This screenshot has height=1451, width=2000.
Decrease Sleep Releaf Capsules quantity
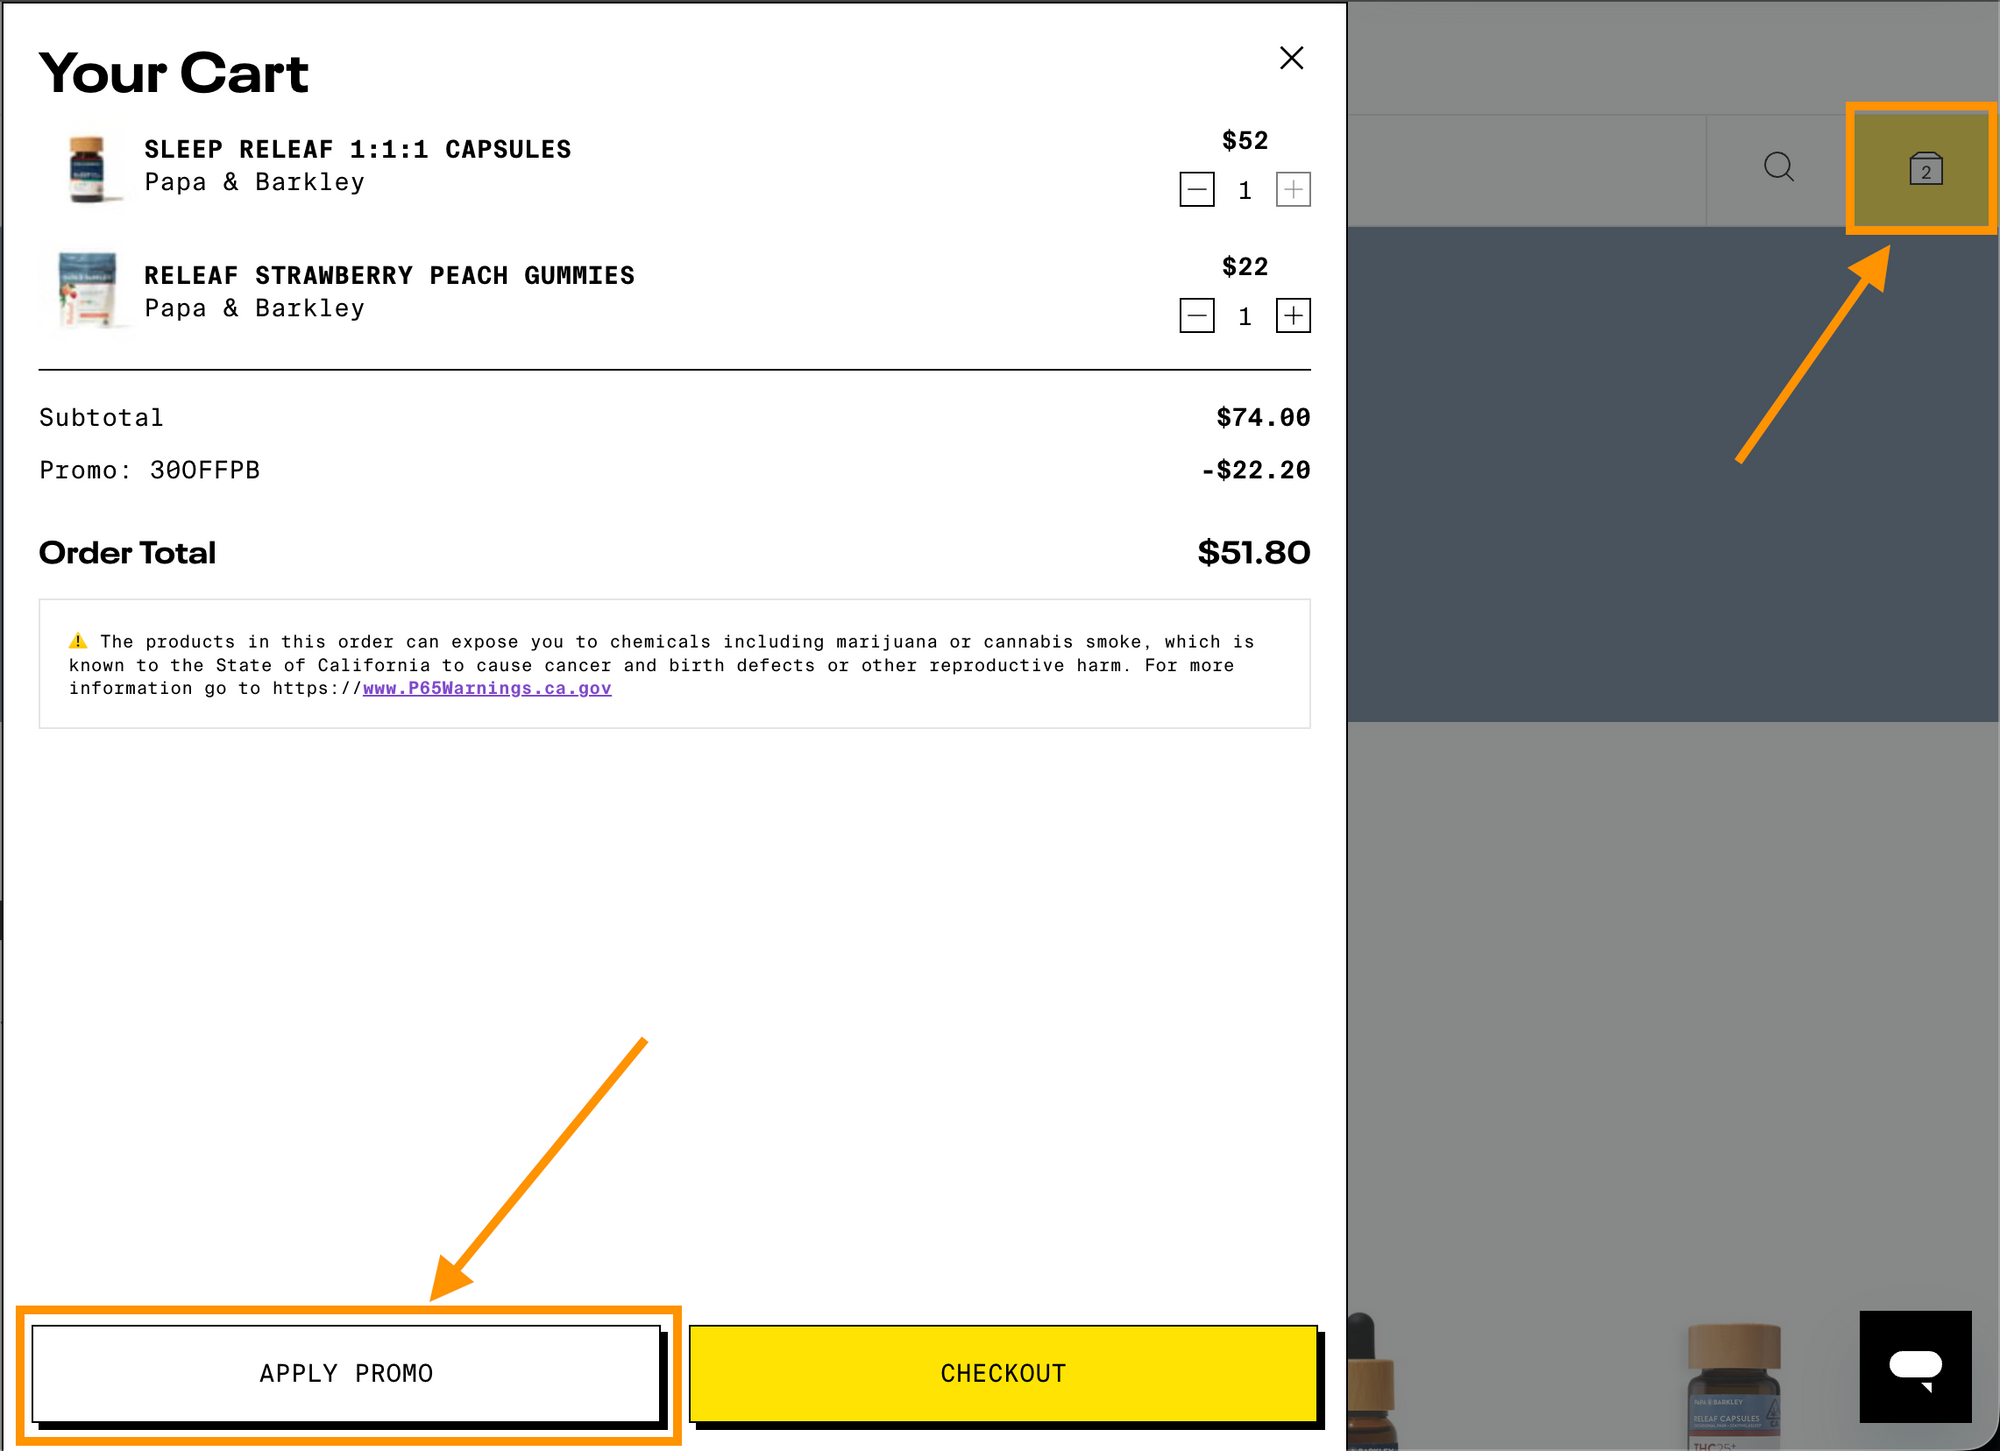pyautogui.click(x=1197, y=190)
